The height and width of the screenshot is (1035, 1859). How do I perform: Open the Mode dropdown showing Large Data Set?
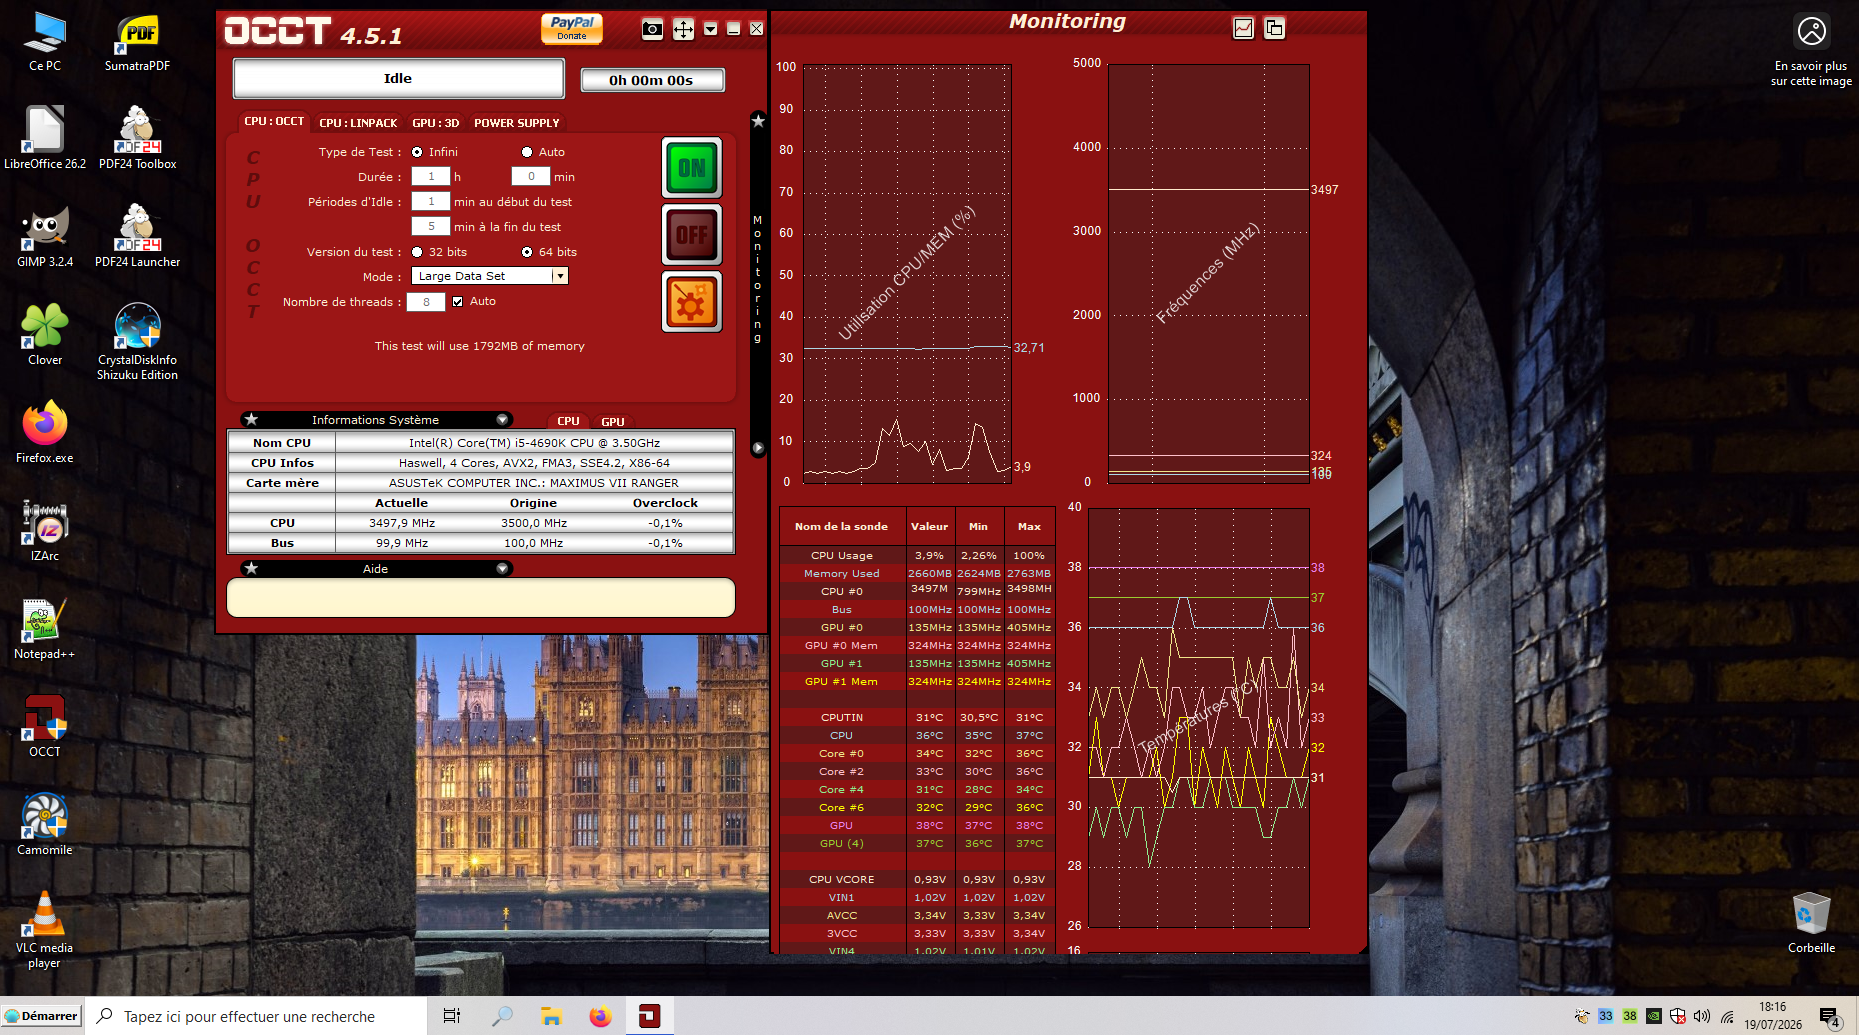(490, 276)
